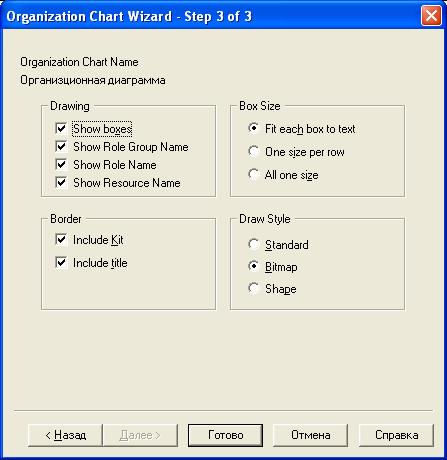Open help via Справка button
The image size is (447, 460).
396,435
